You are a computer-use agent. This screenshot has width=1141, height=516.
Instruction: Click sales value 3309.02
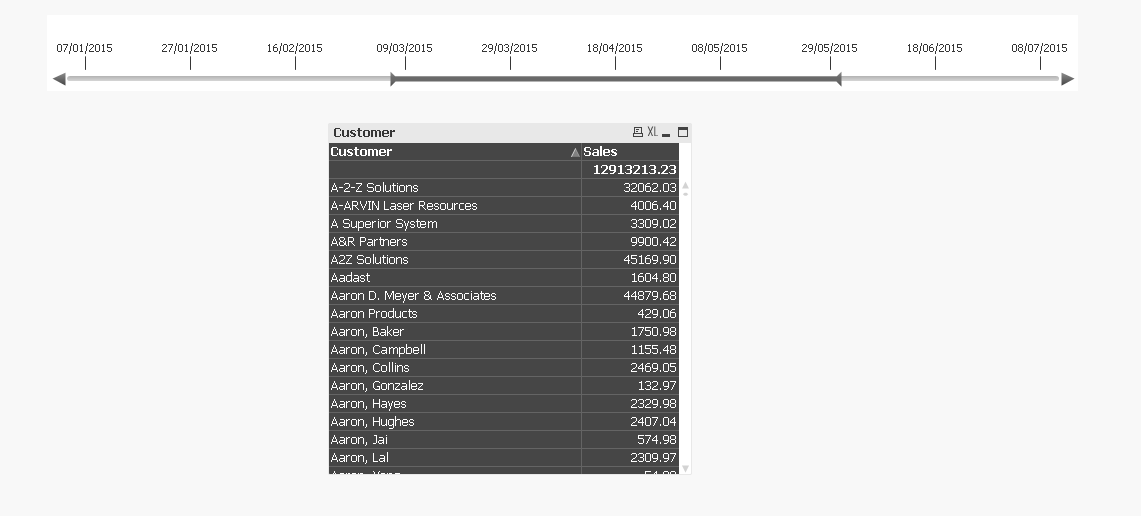coord(630,223)
